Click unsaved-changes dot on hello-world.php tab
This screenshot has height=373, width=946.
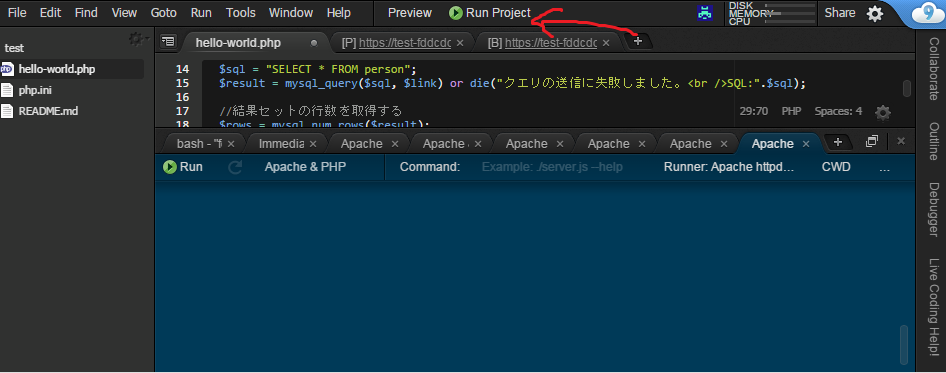point(313,43)
